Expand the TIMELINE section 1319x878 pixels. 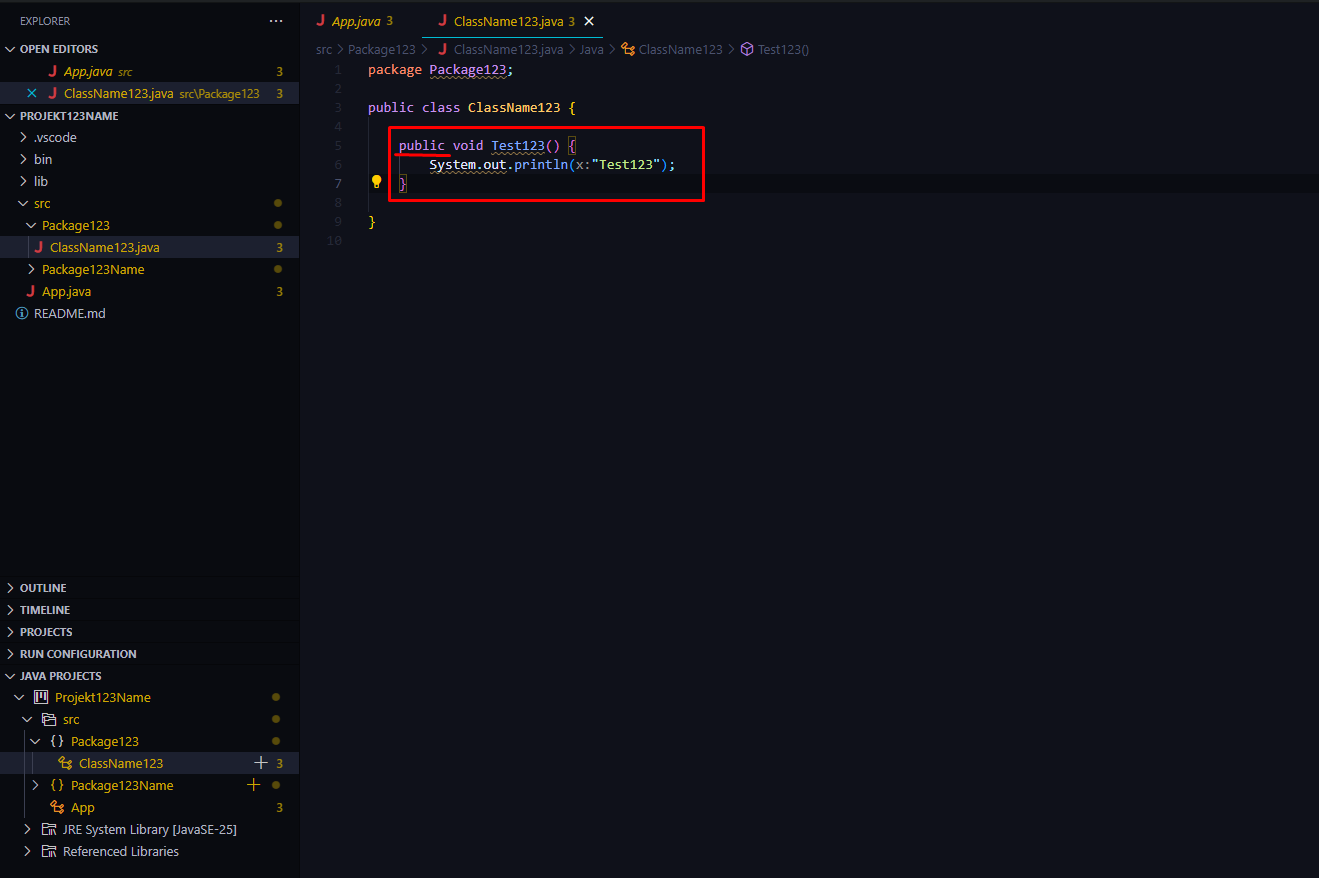click(x=45, y=610)
